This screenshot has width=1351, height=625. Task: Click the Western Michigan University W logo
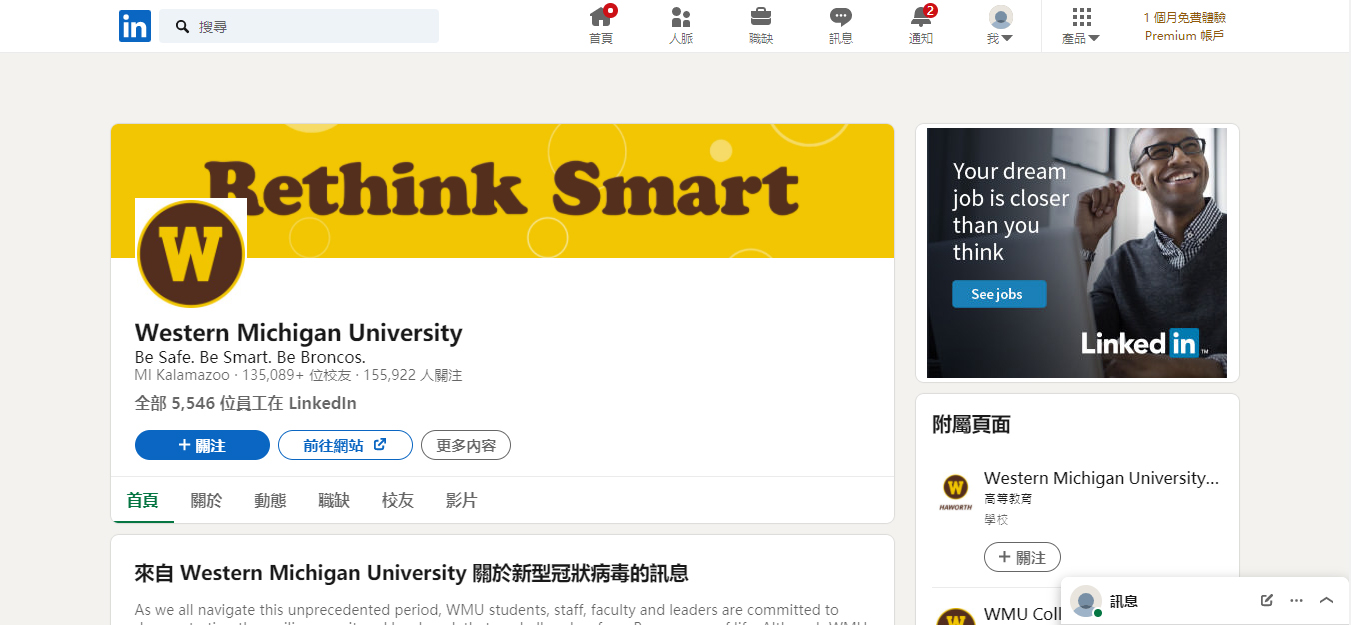point(191,254)
